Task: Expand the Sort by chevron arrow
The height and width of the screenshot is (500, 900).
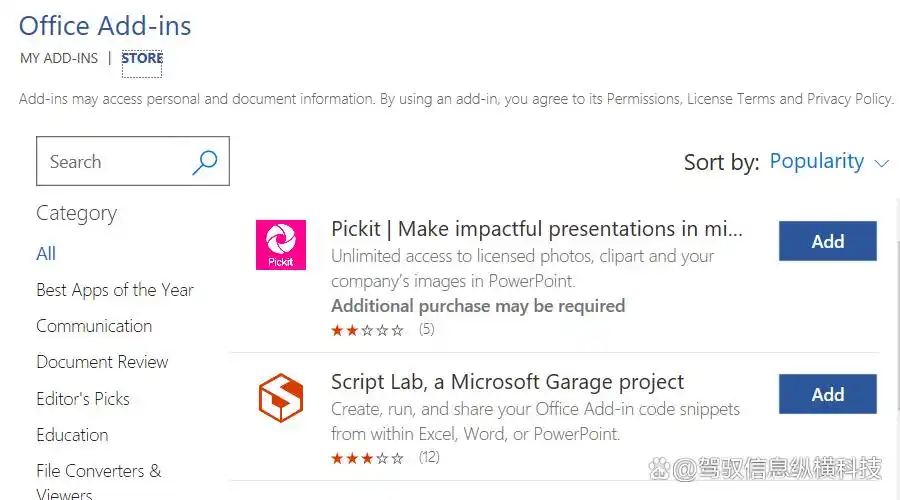Action: (x=881, y=164)
